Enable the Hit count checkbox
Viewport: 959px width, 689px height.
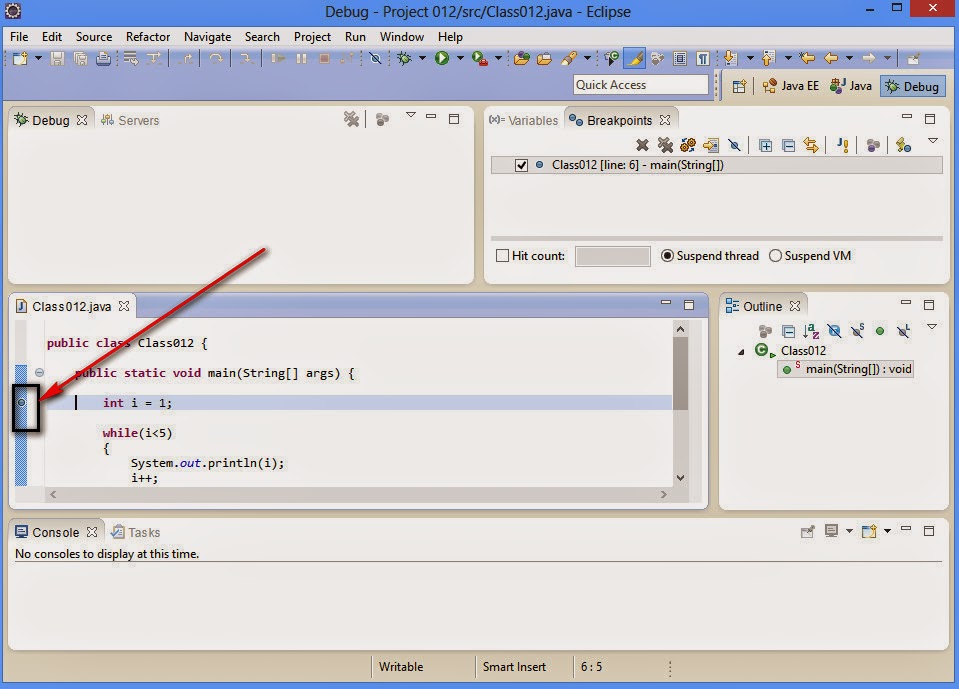(x=502, y=255)
